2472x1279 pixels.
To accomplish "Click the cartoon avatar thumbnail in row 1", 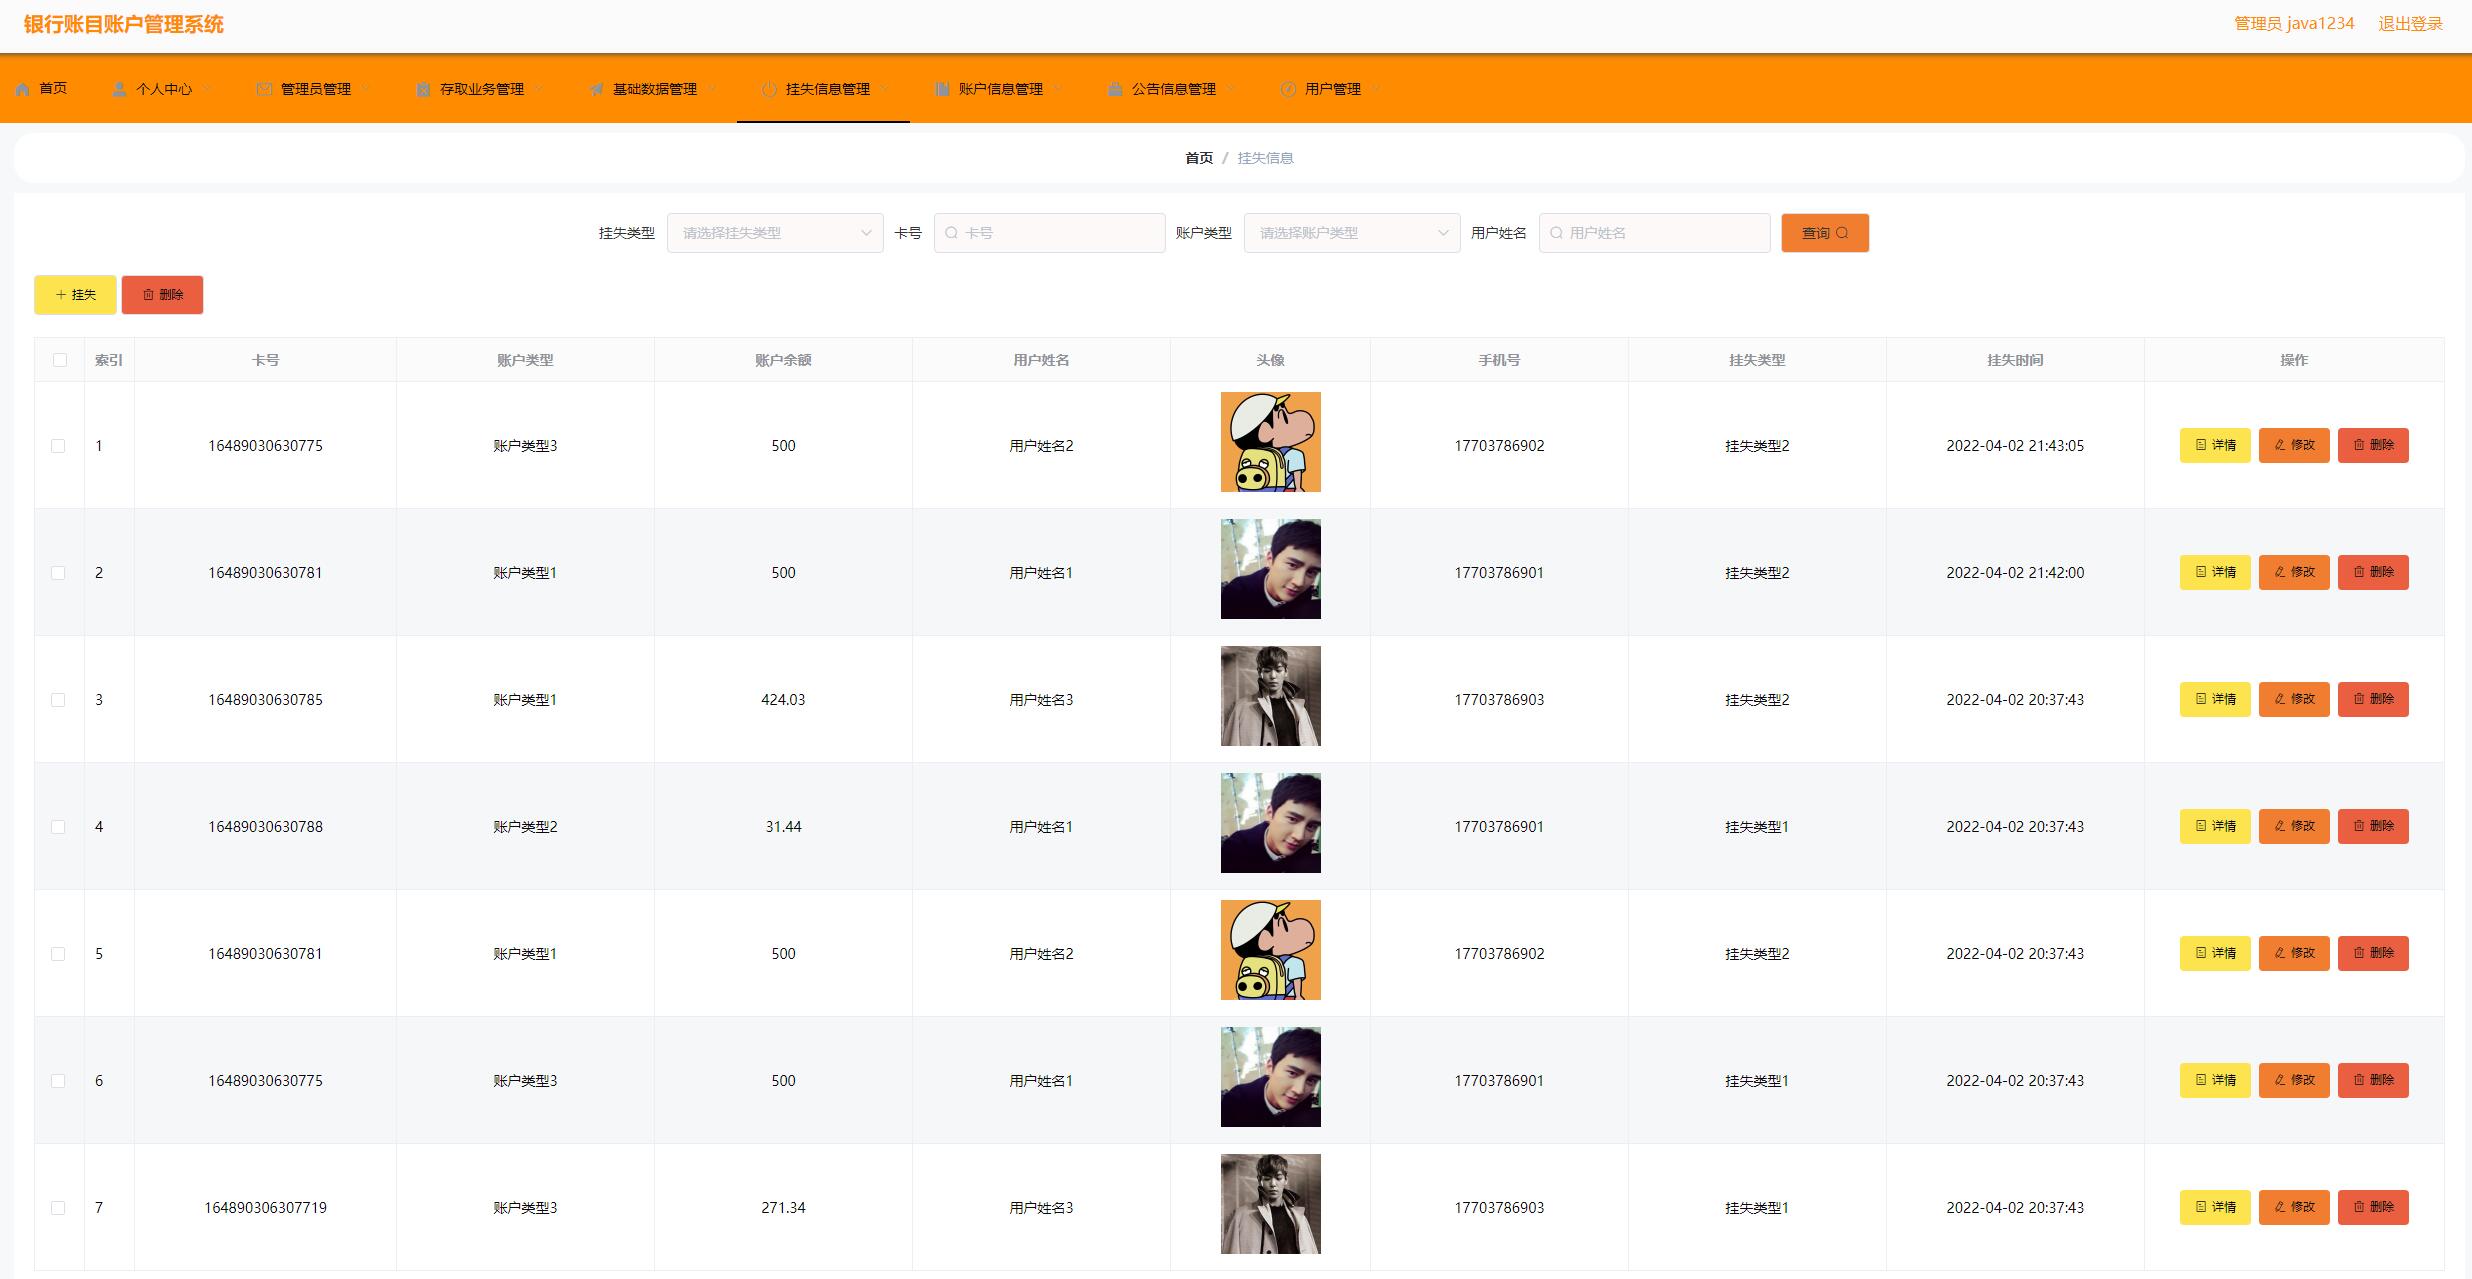I will point(1270,442).
